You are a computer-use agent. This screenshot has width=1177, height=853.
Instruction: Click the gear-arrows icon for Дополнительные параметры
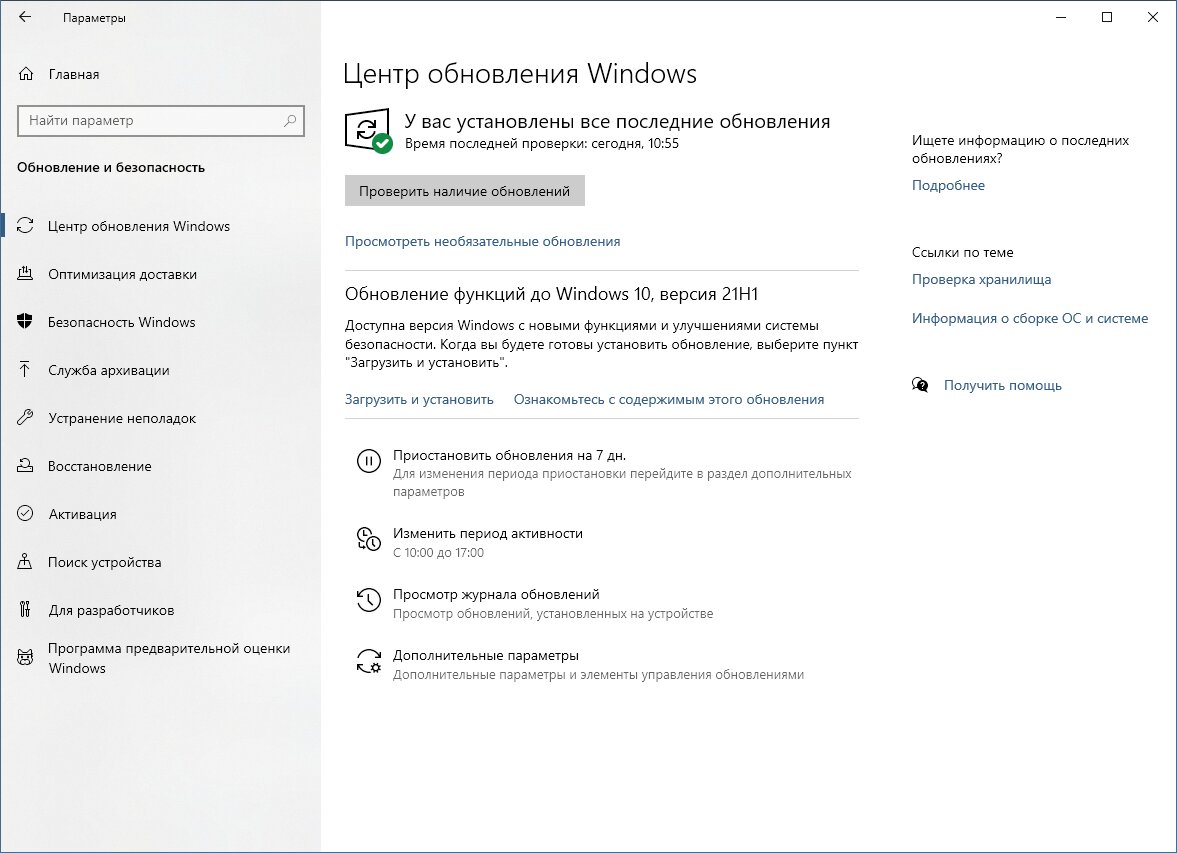369,662
